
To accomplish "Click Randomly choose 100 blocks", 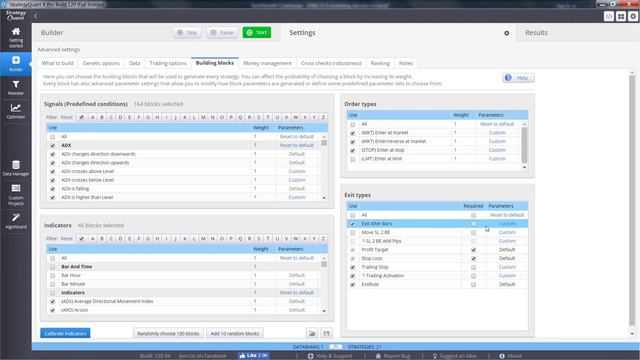I will pyautogui.click(x=168, y=333).
